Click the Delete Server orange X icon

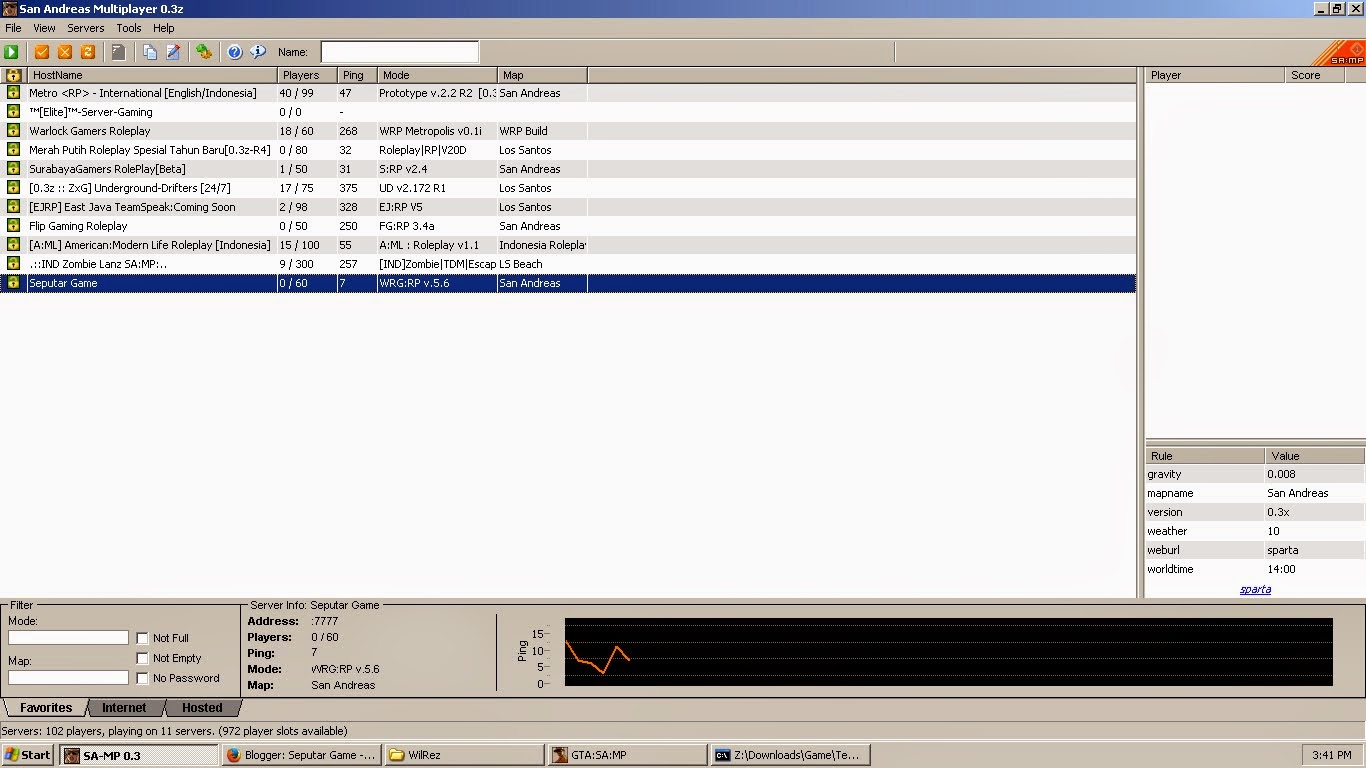click(x=65, y=52)
